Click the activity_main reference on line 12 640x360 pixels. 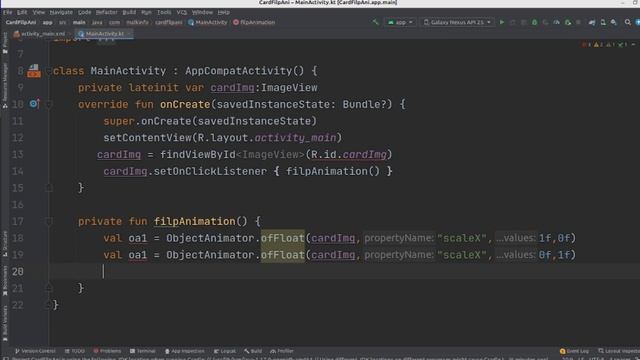point(296,138)
